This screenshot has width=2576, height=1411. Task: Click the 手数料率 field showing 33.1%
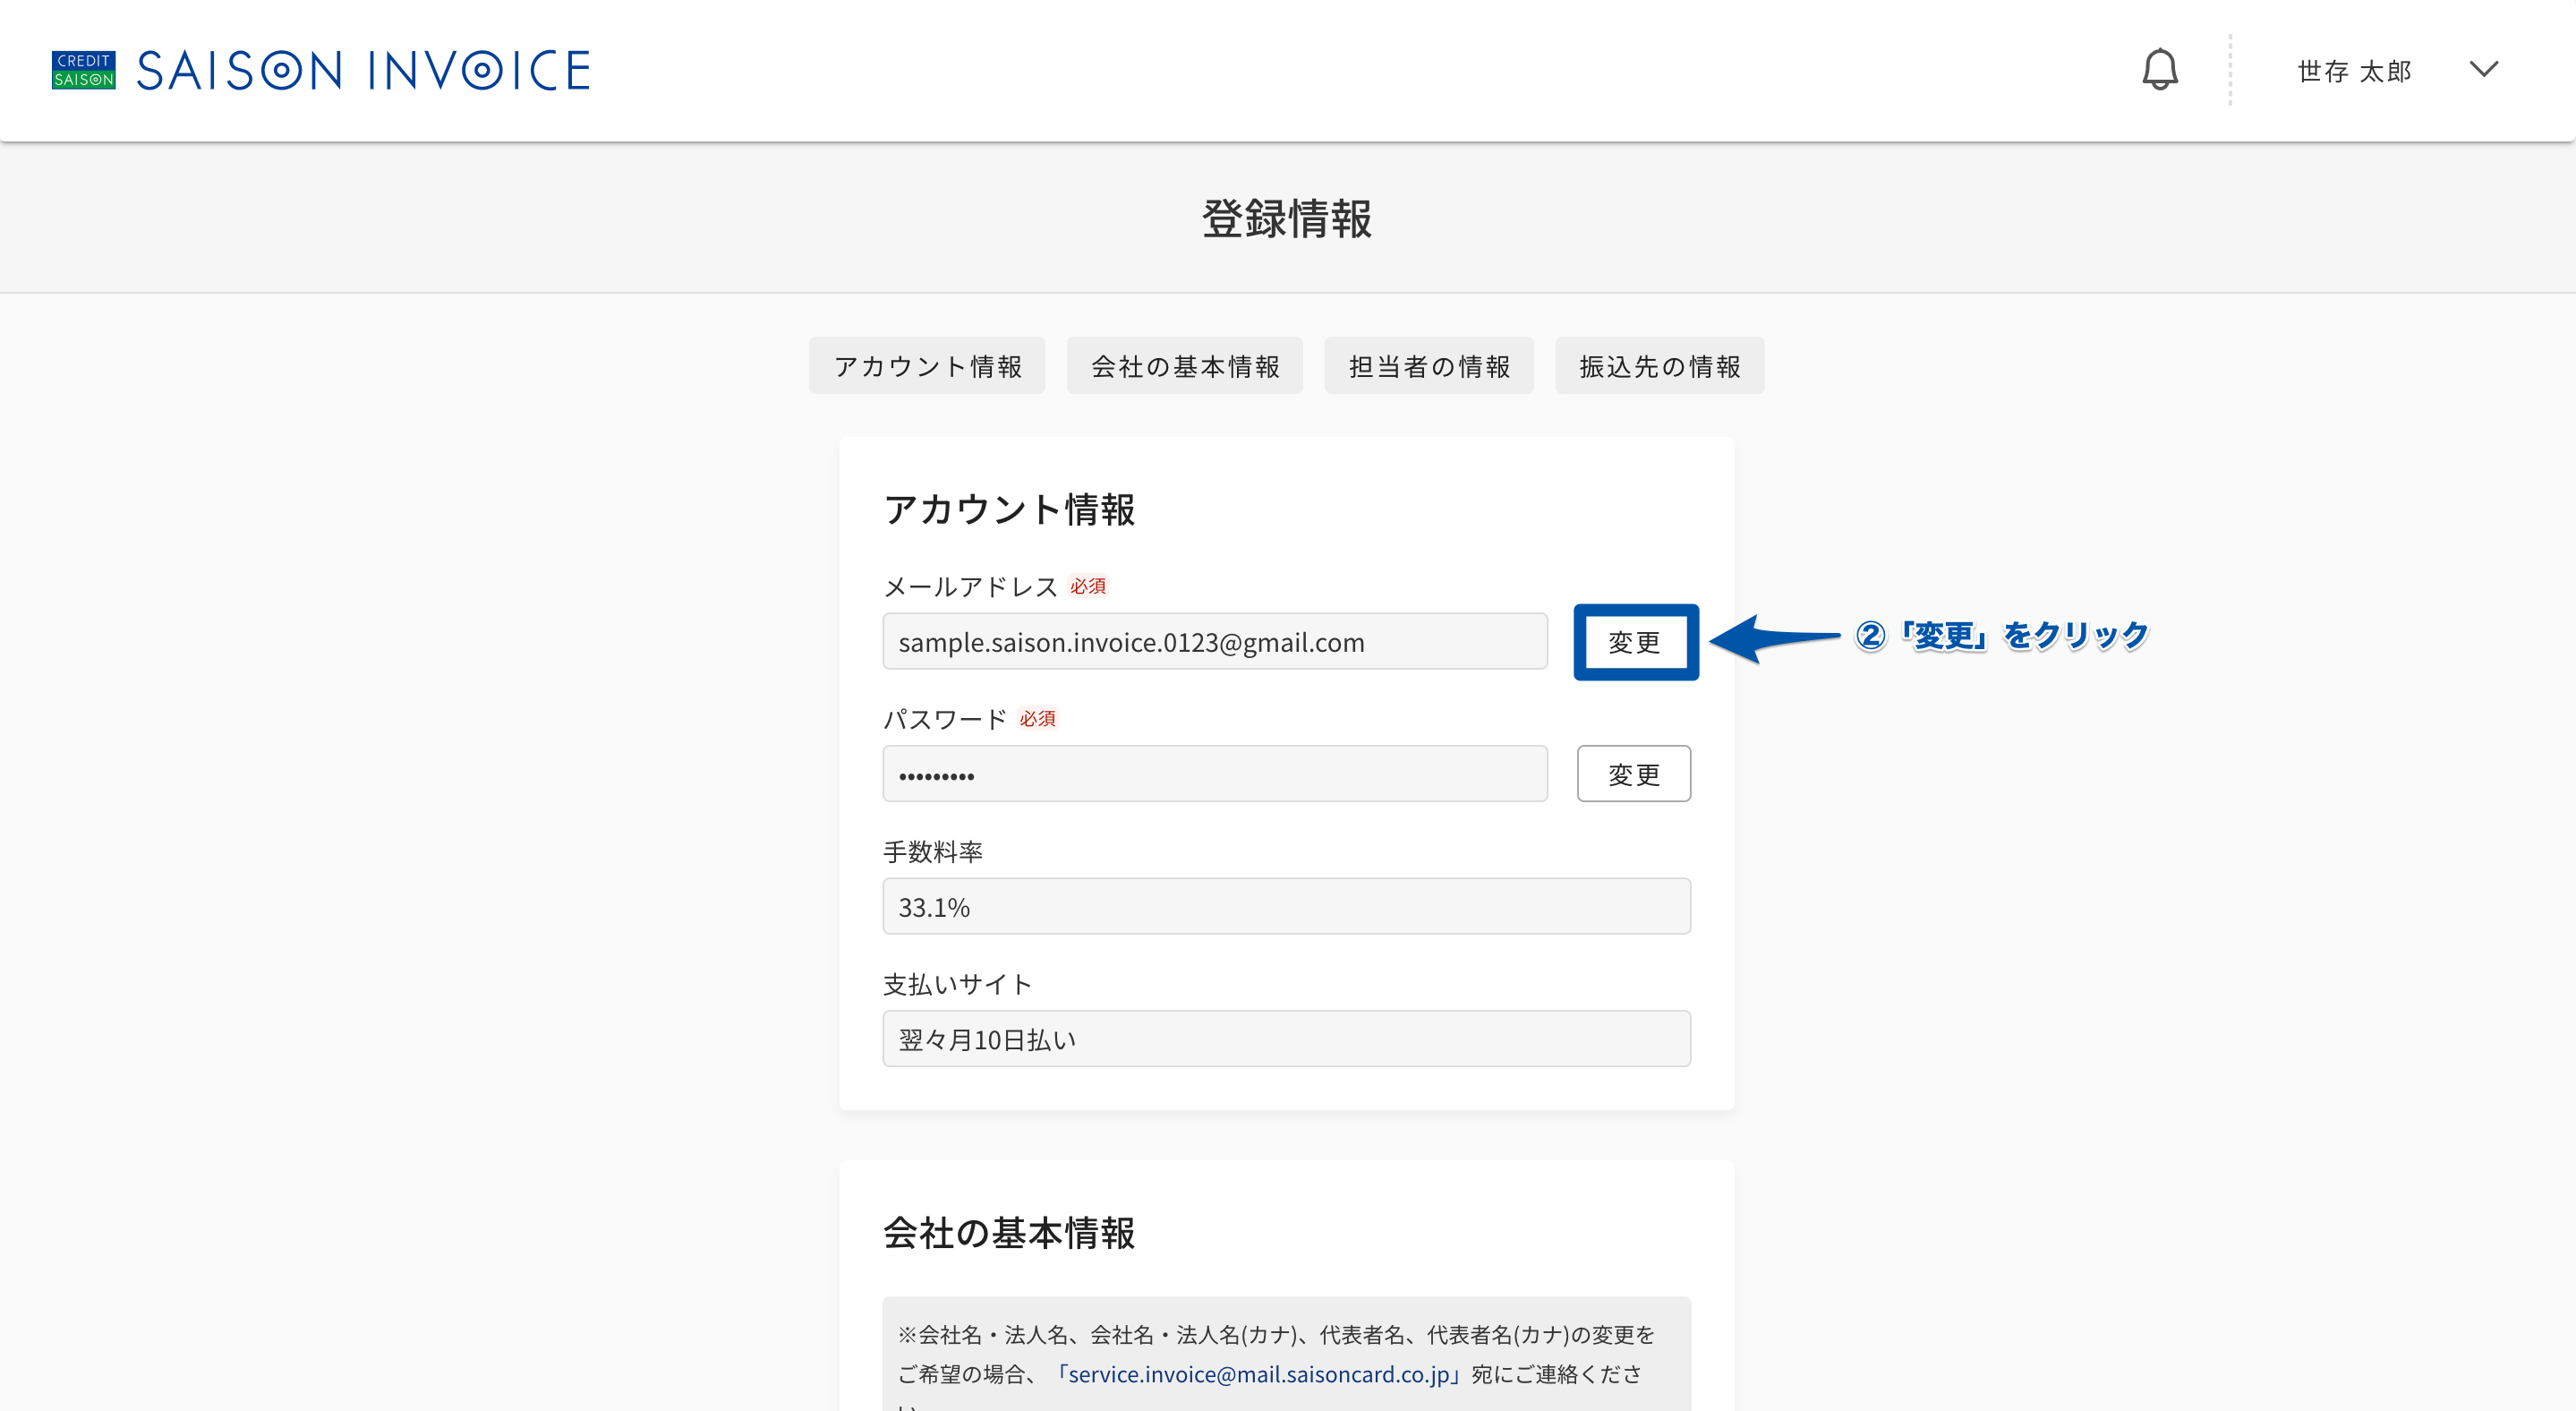pos(1287,907)
